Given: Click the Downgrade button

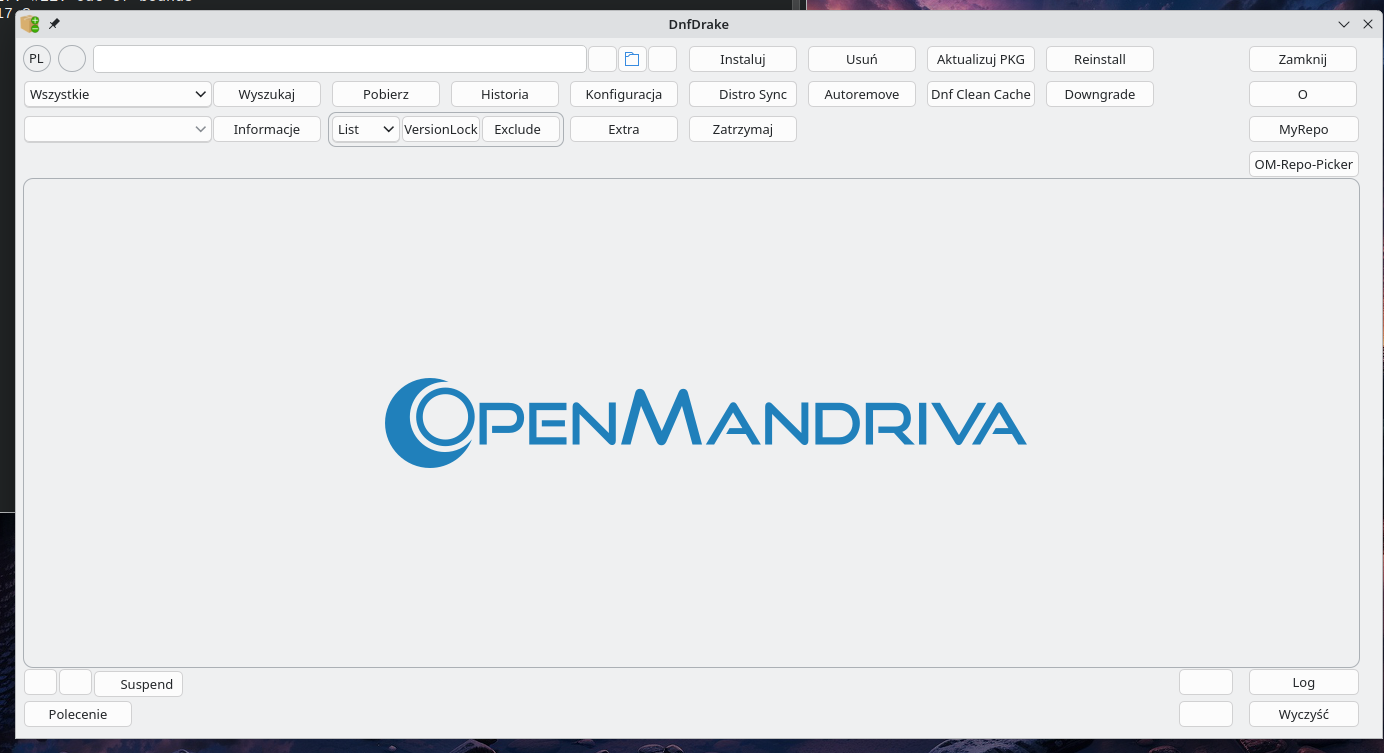Looking at the screenshot, I should [x=1100, y=94].
